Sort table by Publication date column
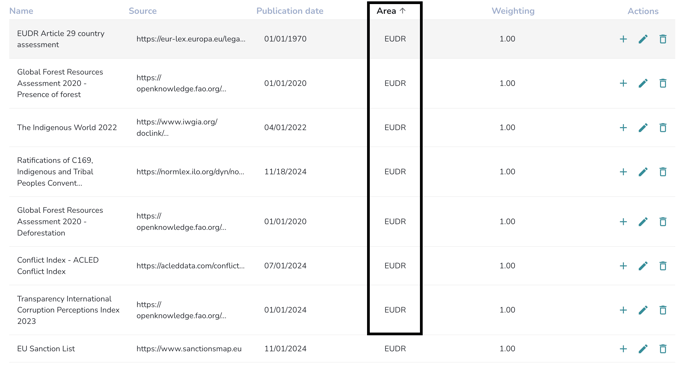Viewport: 688px width, 367px height. 290,11
